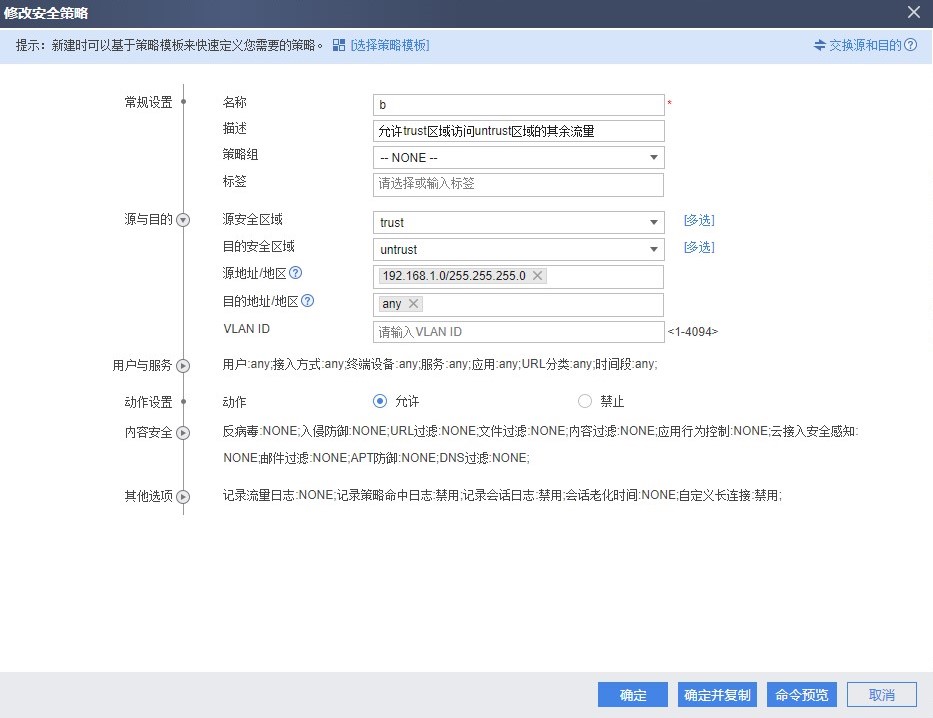Click the VLAN ID input field
This screenshot has width=933, height=718.
click(517, 332)
